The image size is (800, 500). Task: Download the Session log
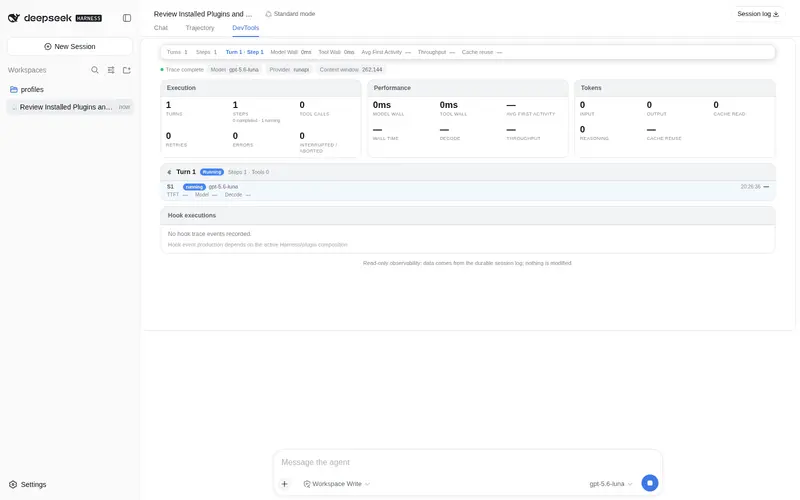(x=758, y=14)
